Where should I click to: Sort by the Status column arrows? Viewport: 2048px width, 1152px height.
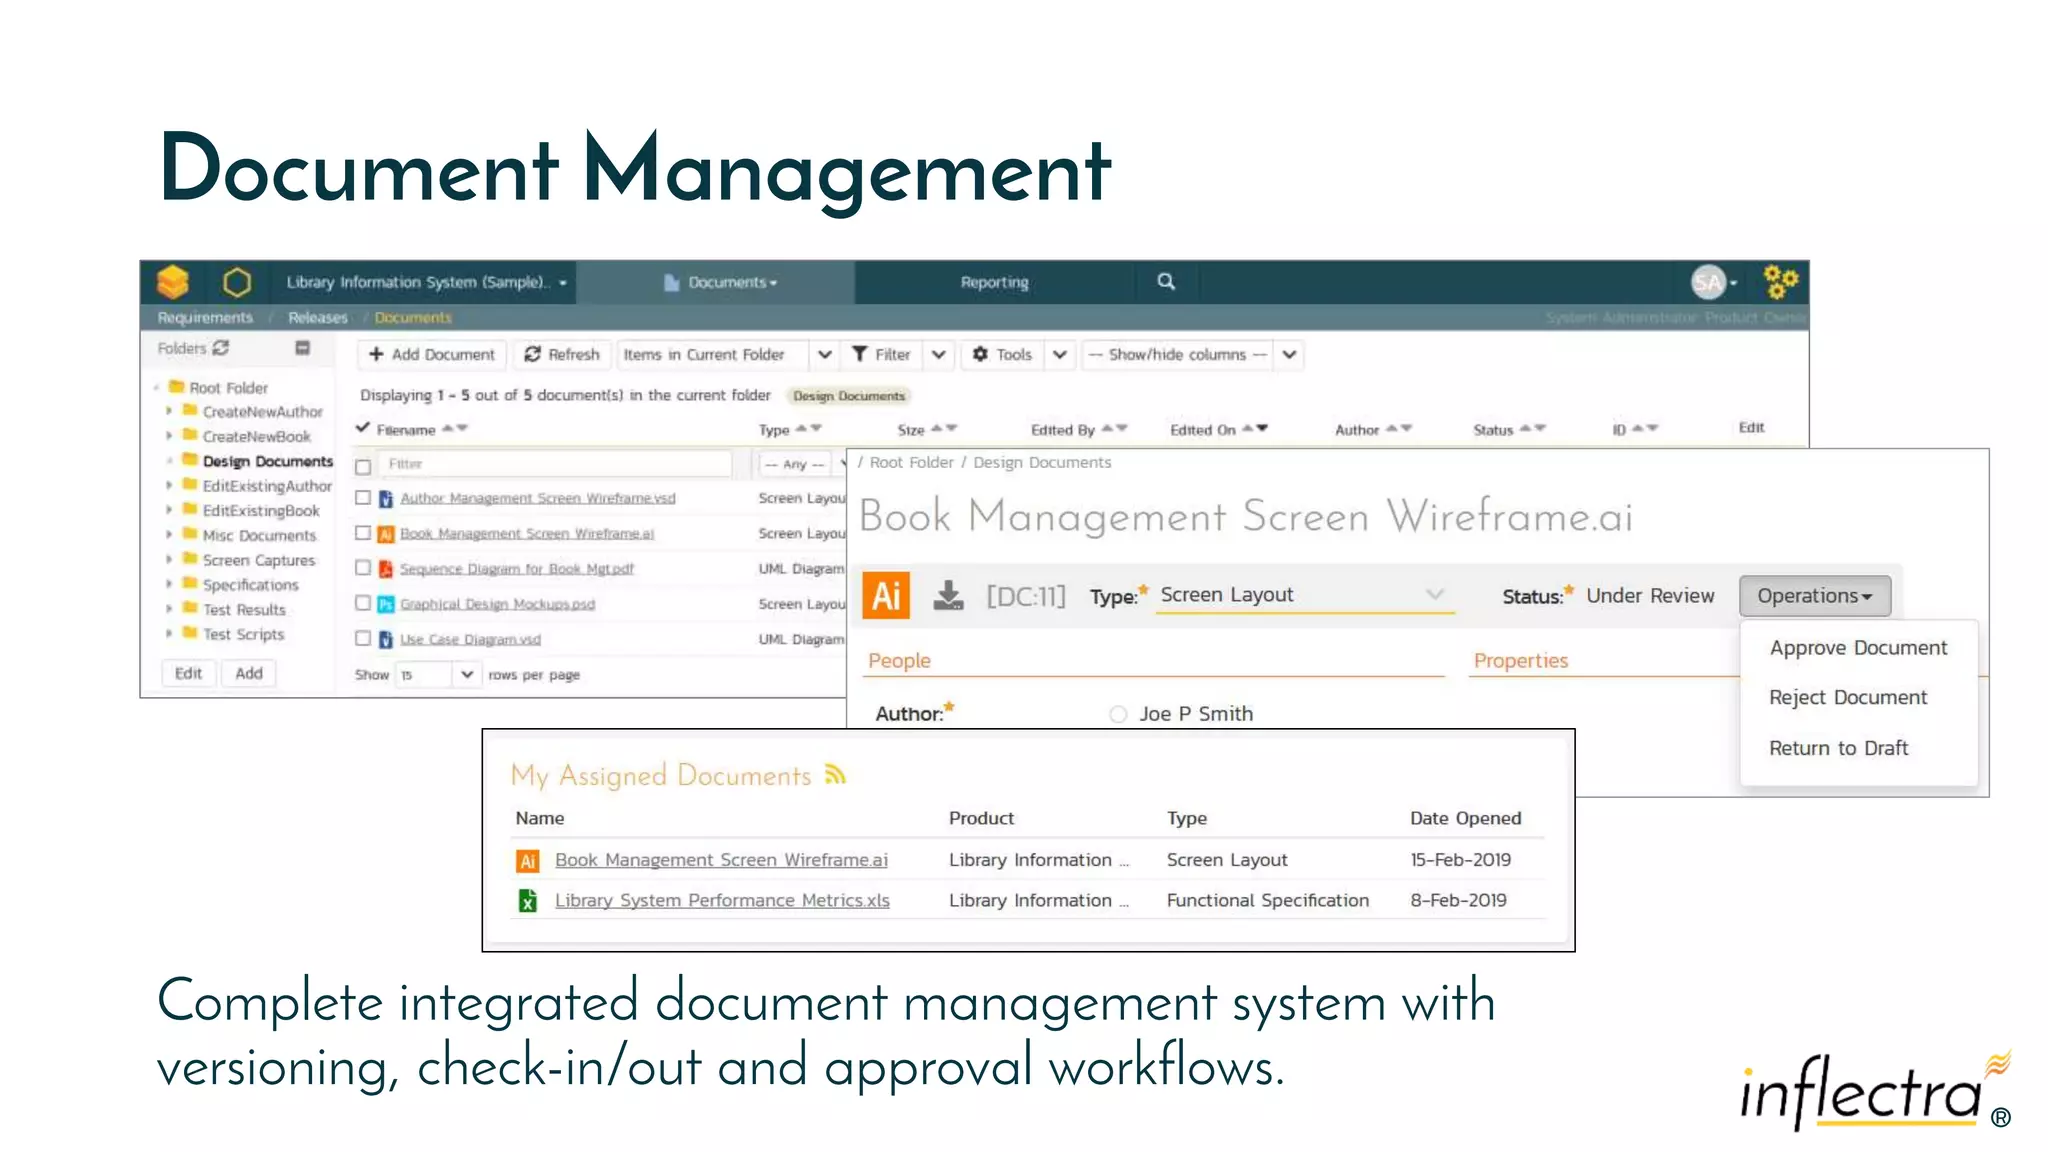pyautogui.click(x=1533, y=428)
